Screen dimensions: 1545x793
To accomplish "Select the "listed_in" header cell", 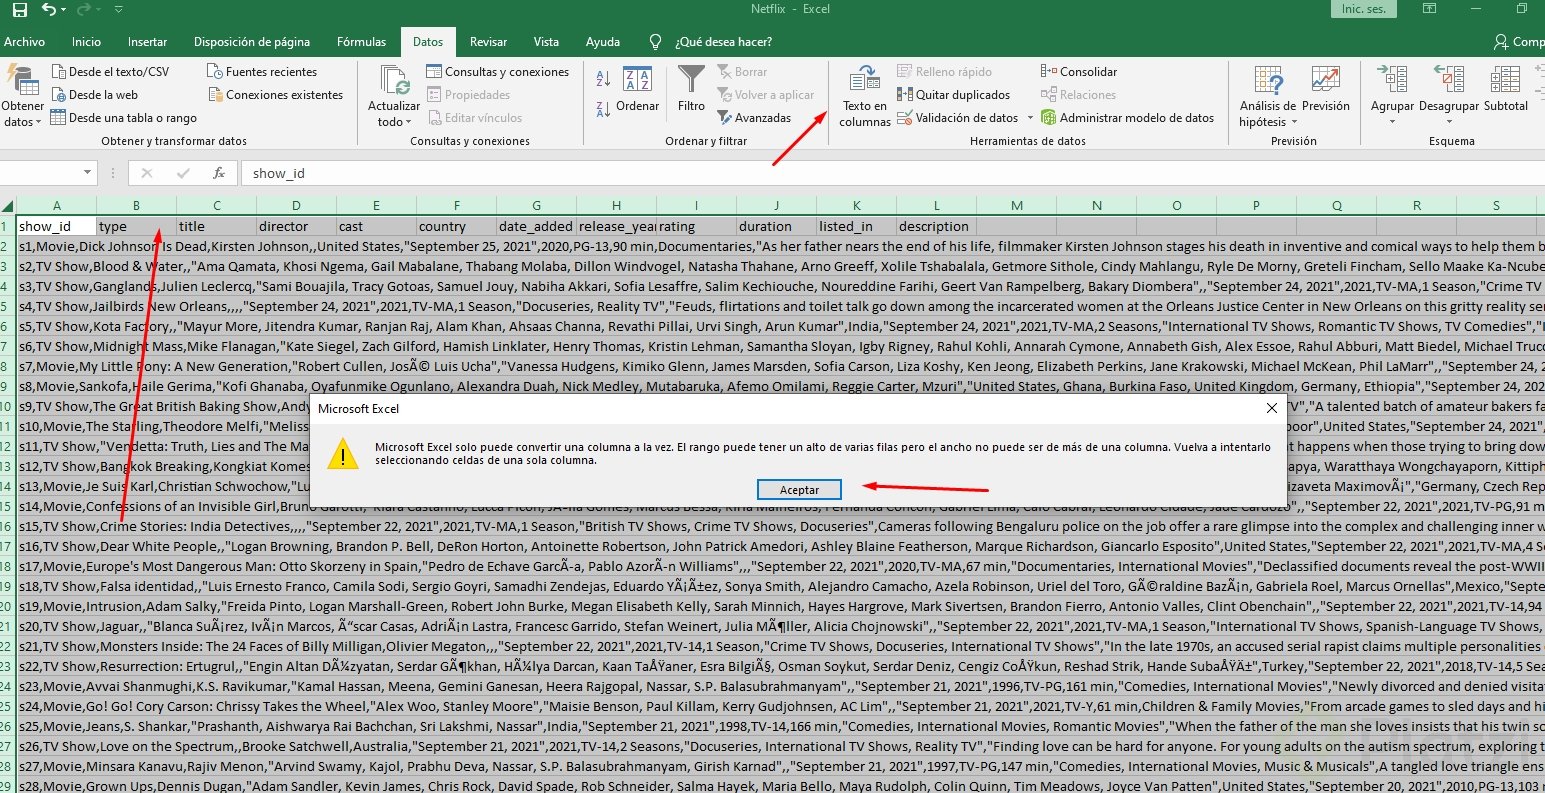I will click(x=857, y=226).
